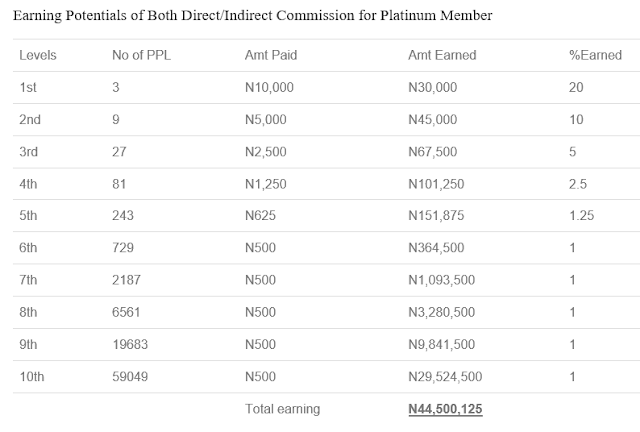Screen dimensions: 640x432
Task: Click the heading about Platinum Member commission
Action: click(x=252, y=17)
